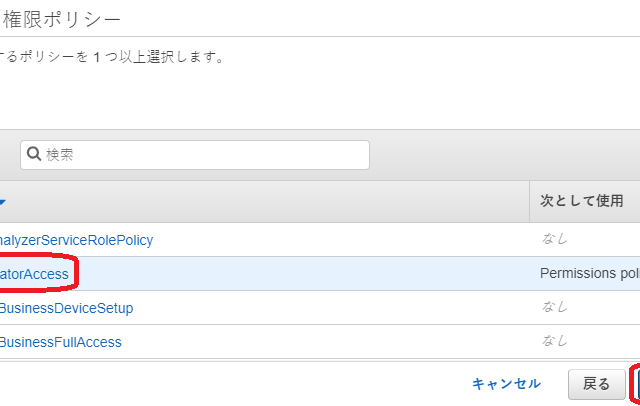The width and height of the screenshot is (640, 406).
Task: Focus the 検索 policy search field
Action: [200, 154]
